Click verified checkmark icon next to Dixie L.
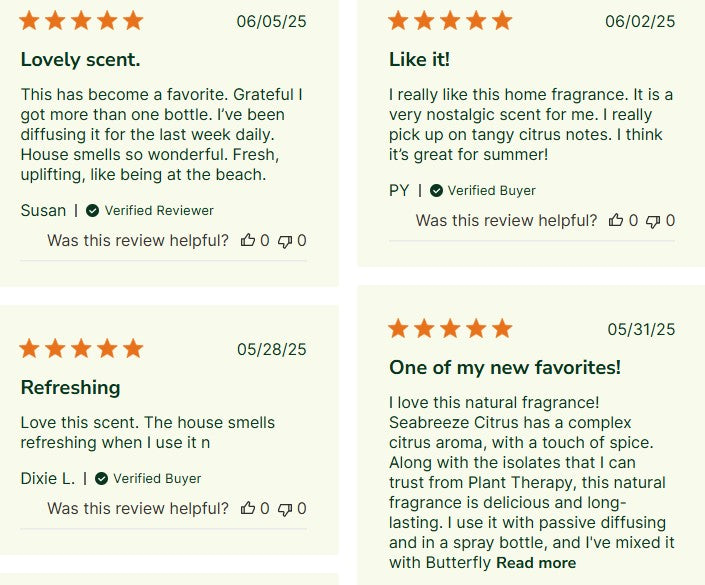The height and width of the screenshot is (585, 705). click(x=101, y=478)
